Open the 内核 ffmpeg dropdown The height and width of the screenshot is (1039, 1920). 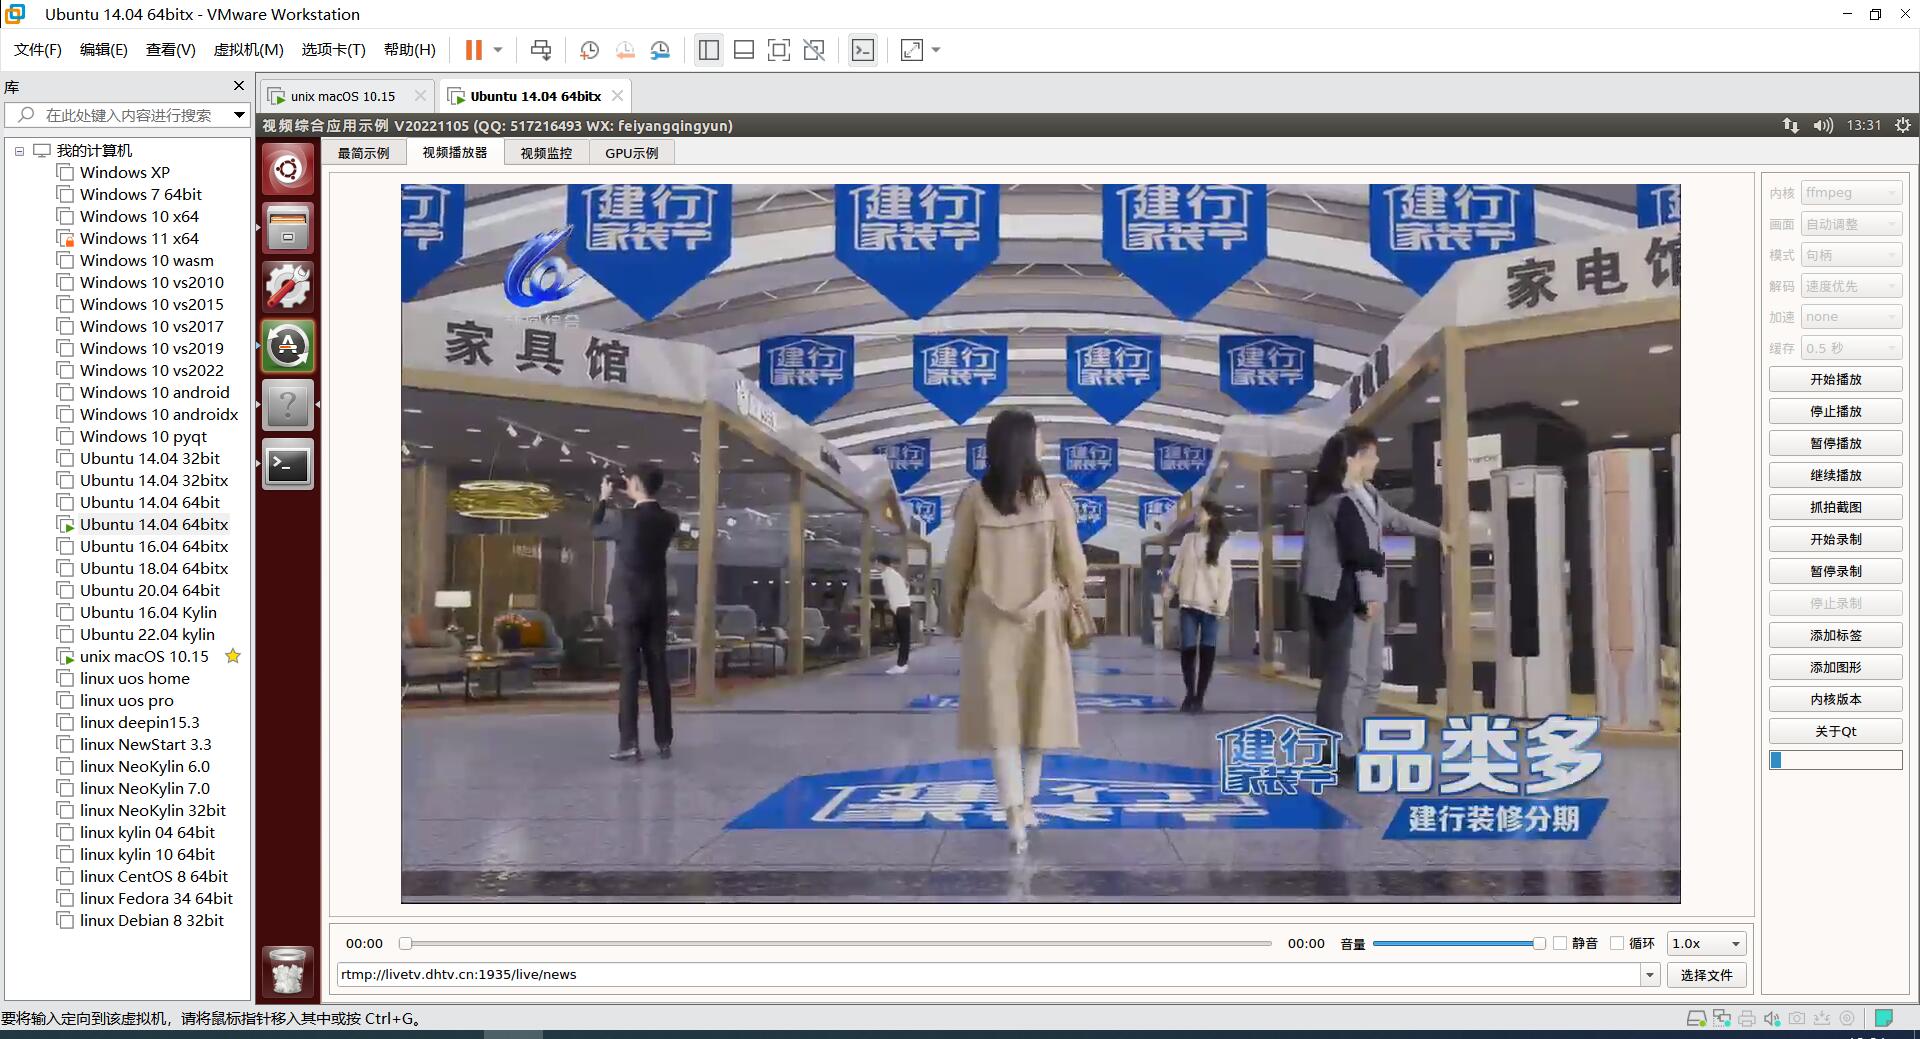pos(1851,193)
